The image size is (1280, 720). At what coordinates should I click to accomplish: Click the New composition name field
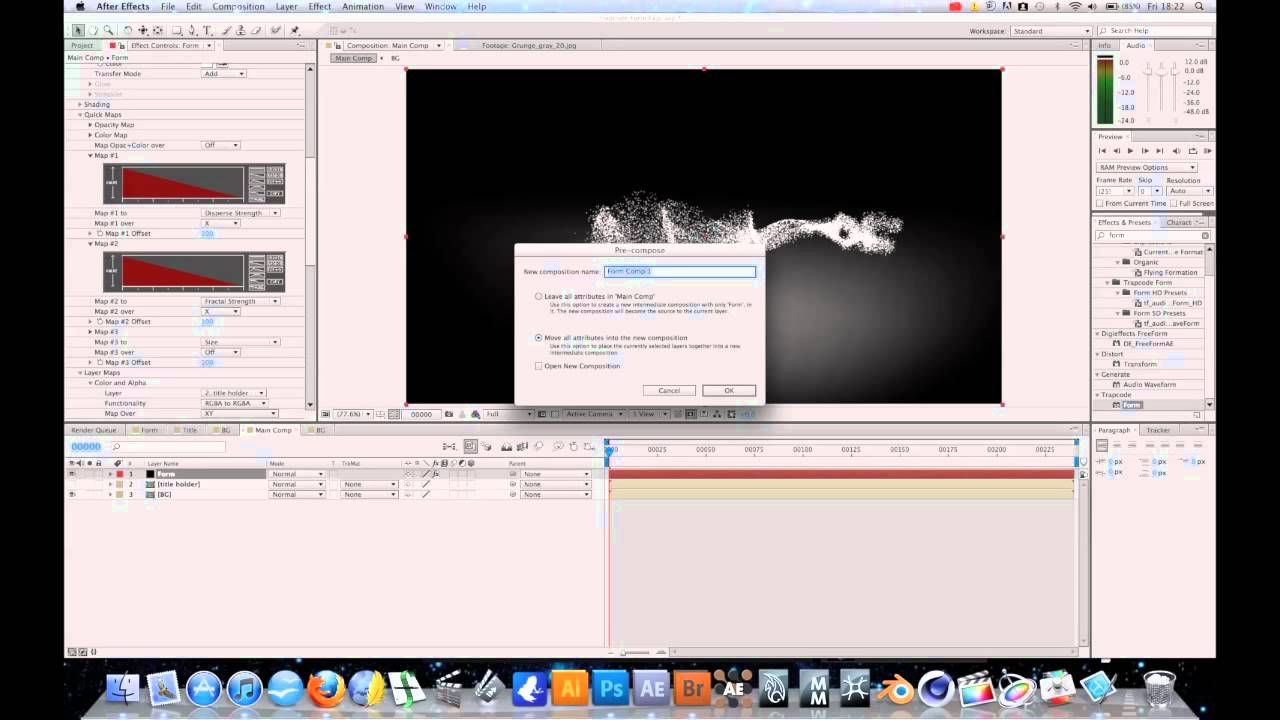(680, 271)
